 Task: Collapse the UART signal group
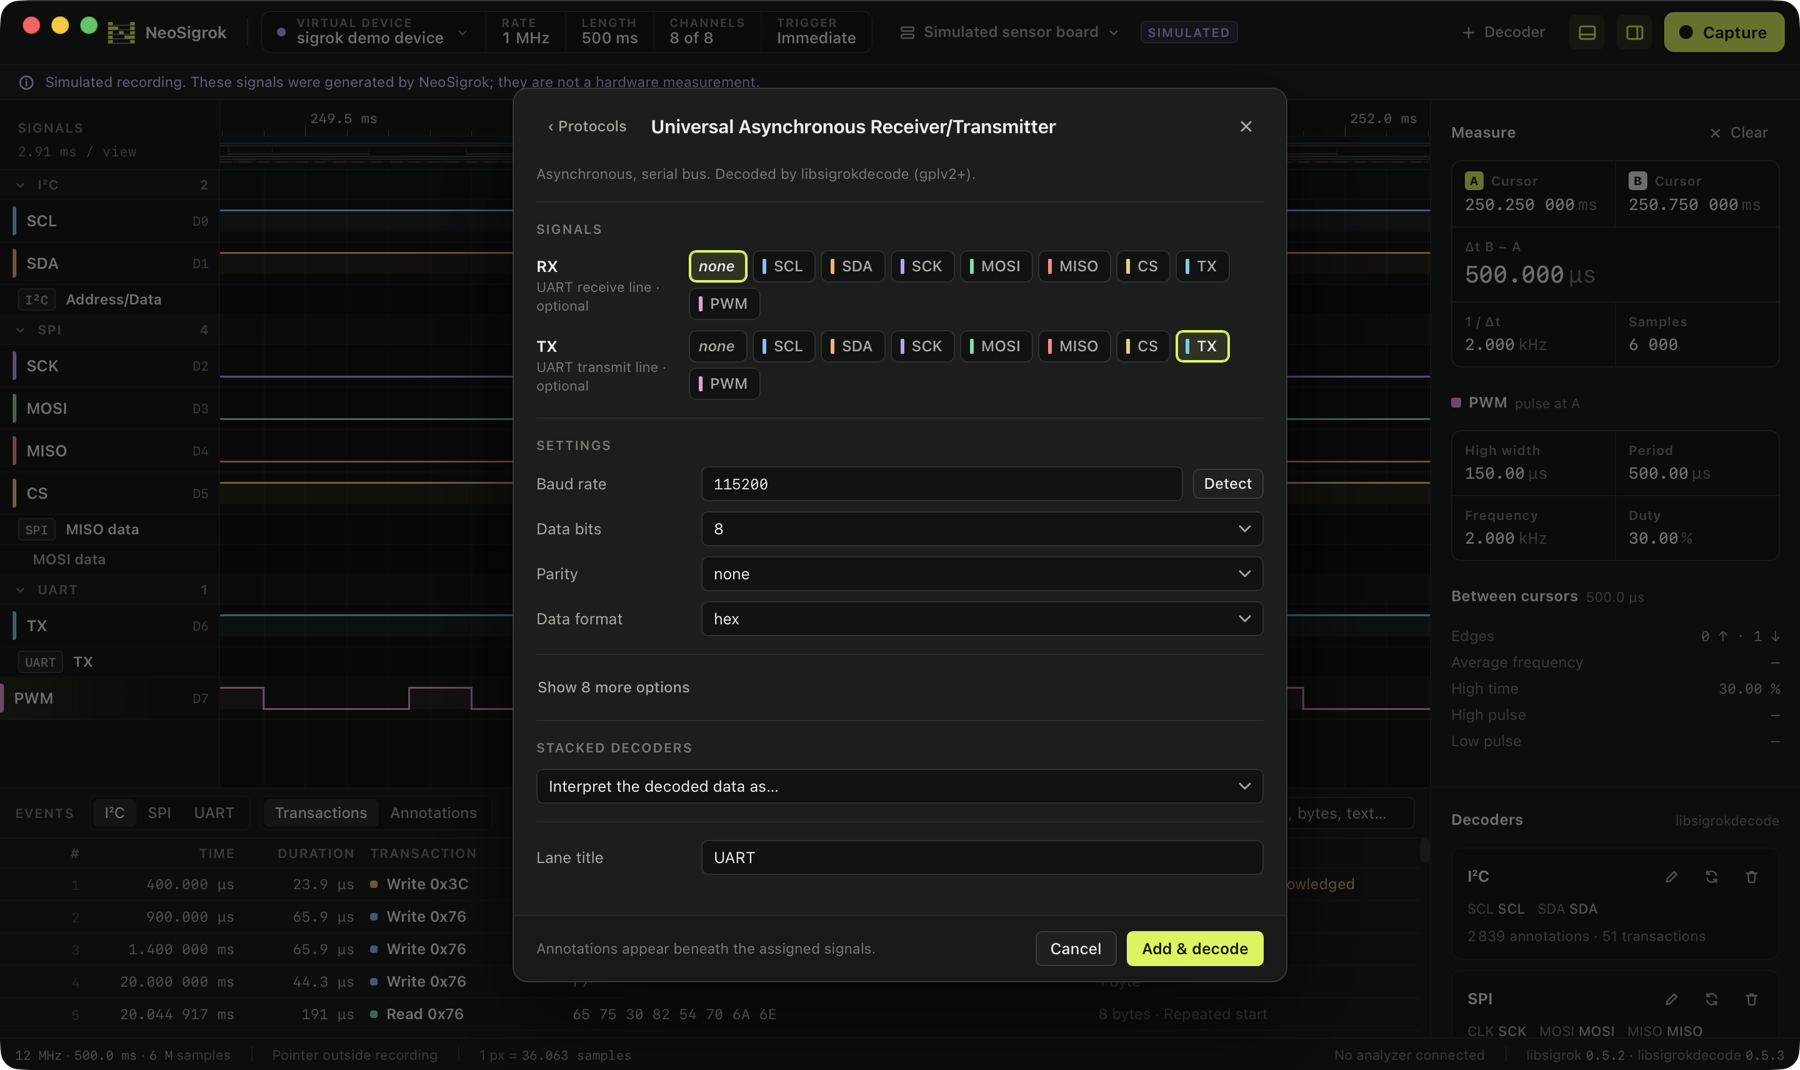click(20, 590)
